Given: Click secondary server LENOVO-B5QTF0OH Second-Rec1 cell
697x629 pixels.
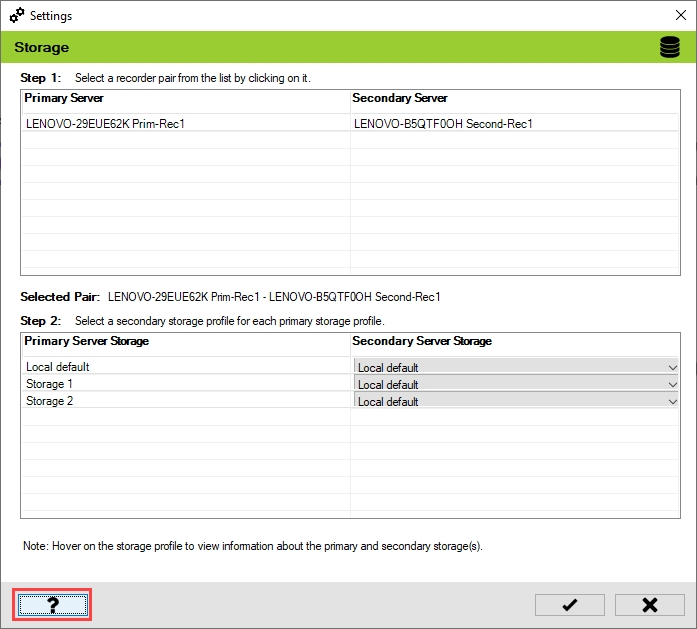Looking at the screenshot, I should [x=443, y=124].
